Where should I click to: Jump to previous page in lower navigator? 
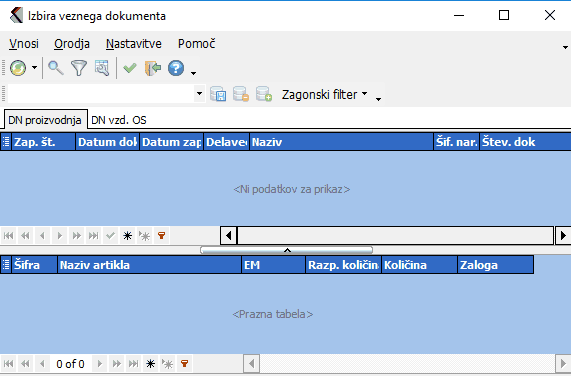coord(25,363)
